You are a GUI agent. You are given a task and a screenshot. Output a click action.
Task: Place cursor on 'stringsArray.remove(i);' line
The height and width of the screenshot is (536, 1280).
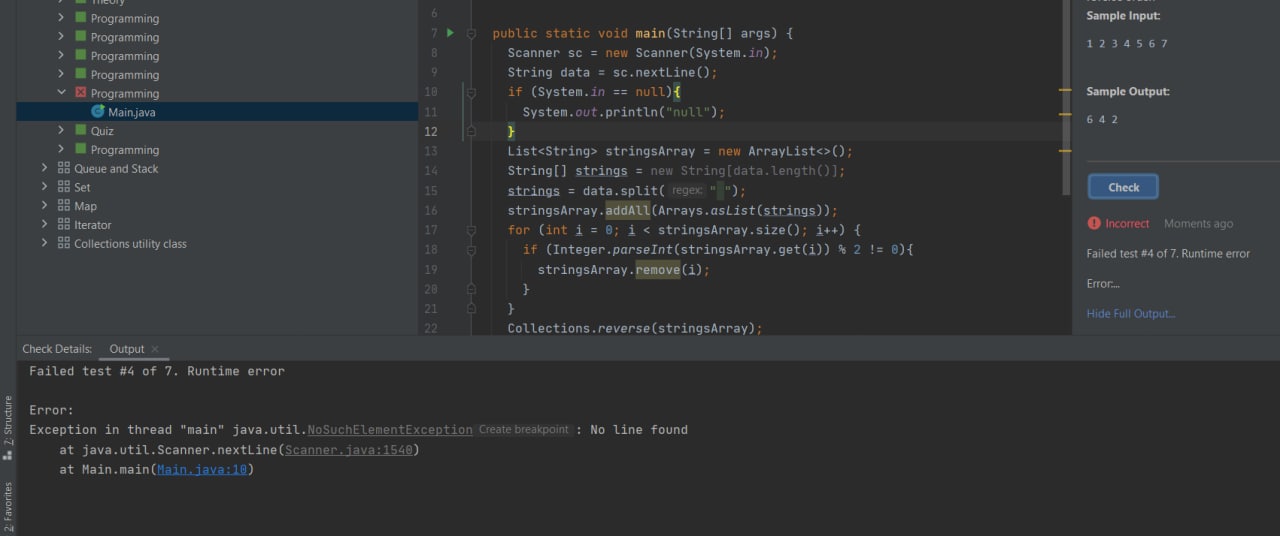(623, 269)
